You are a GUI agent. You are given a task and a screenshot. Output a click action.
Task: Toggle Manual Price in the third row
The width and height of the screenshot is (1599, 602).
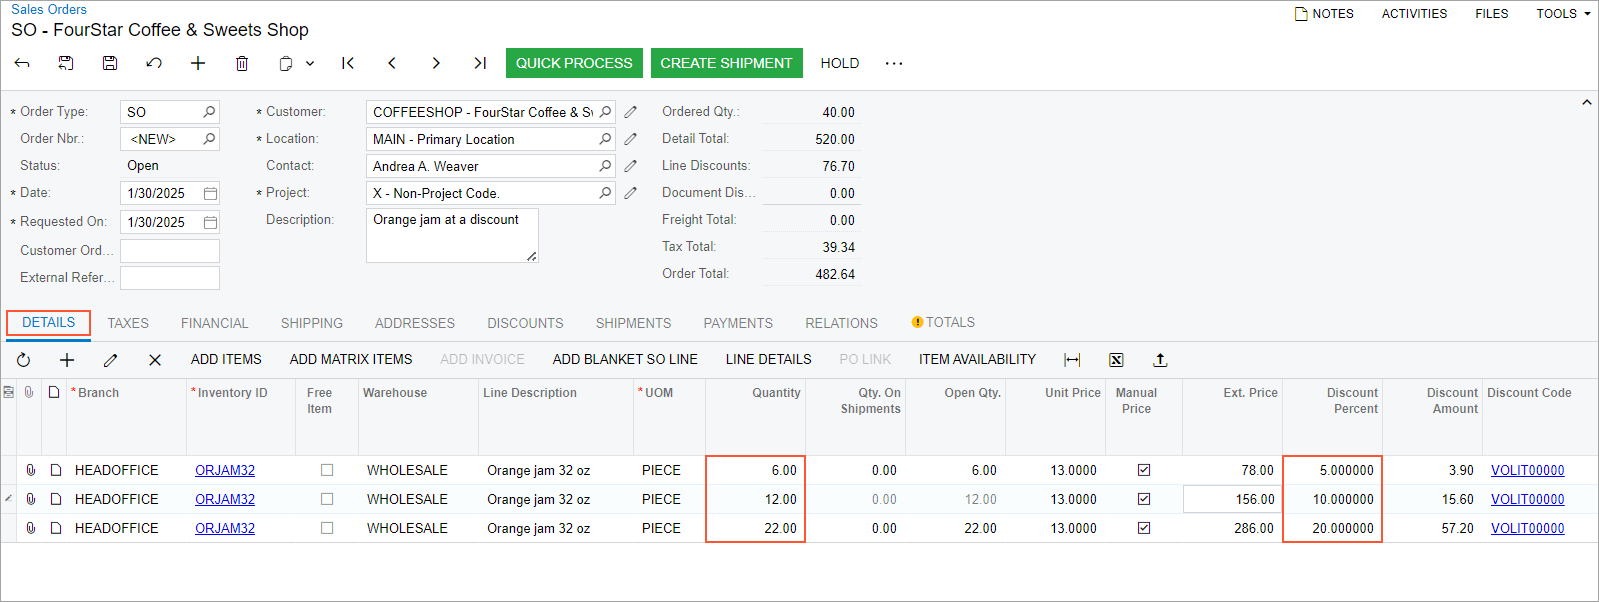[1144, 528]
